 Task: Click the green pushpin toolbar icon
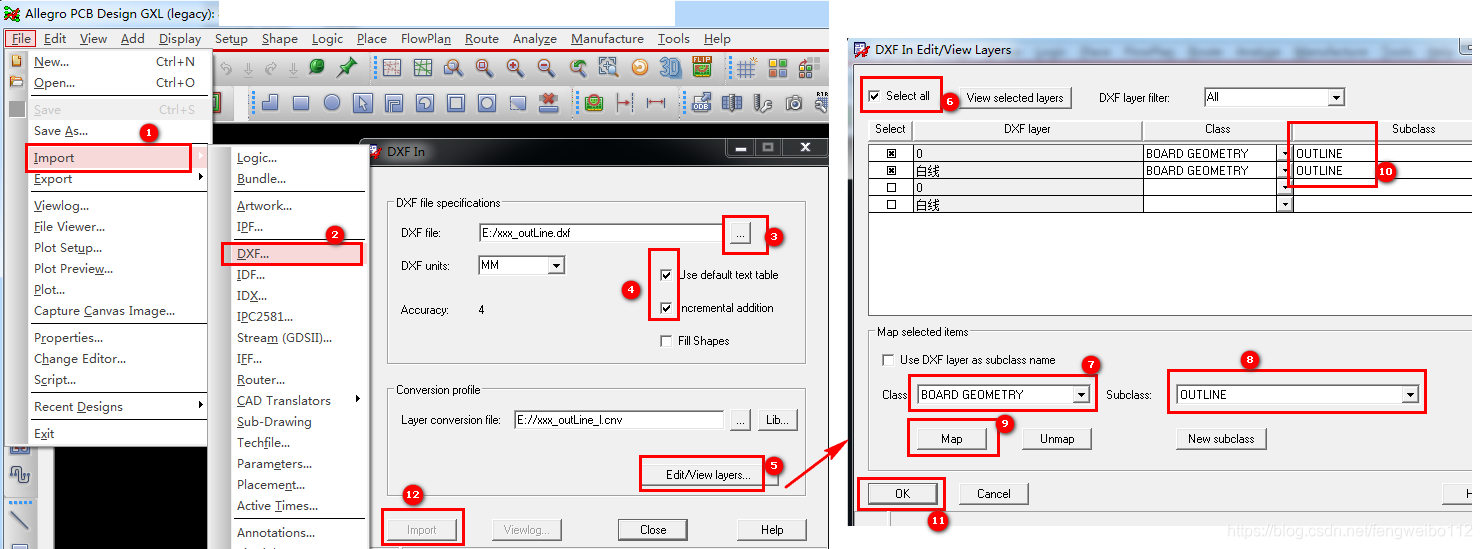(347, 67)
